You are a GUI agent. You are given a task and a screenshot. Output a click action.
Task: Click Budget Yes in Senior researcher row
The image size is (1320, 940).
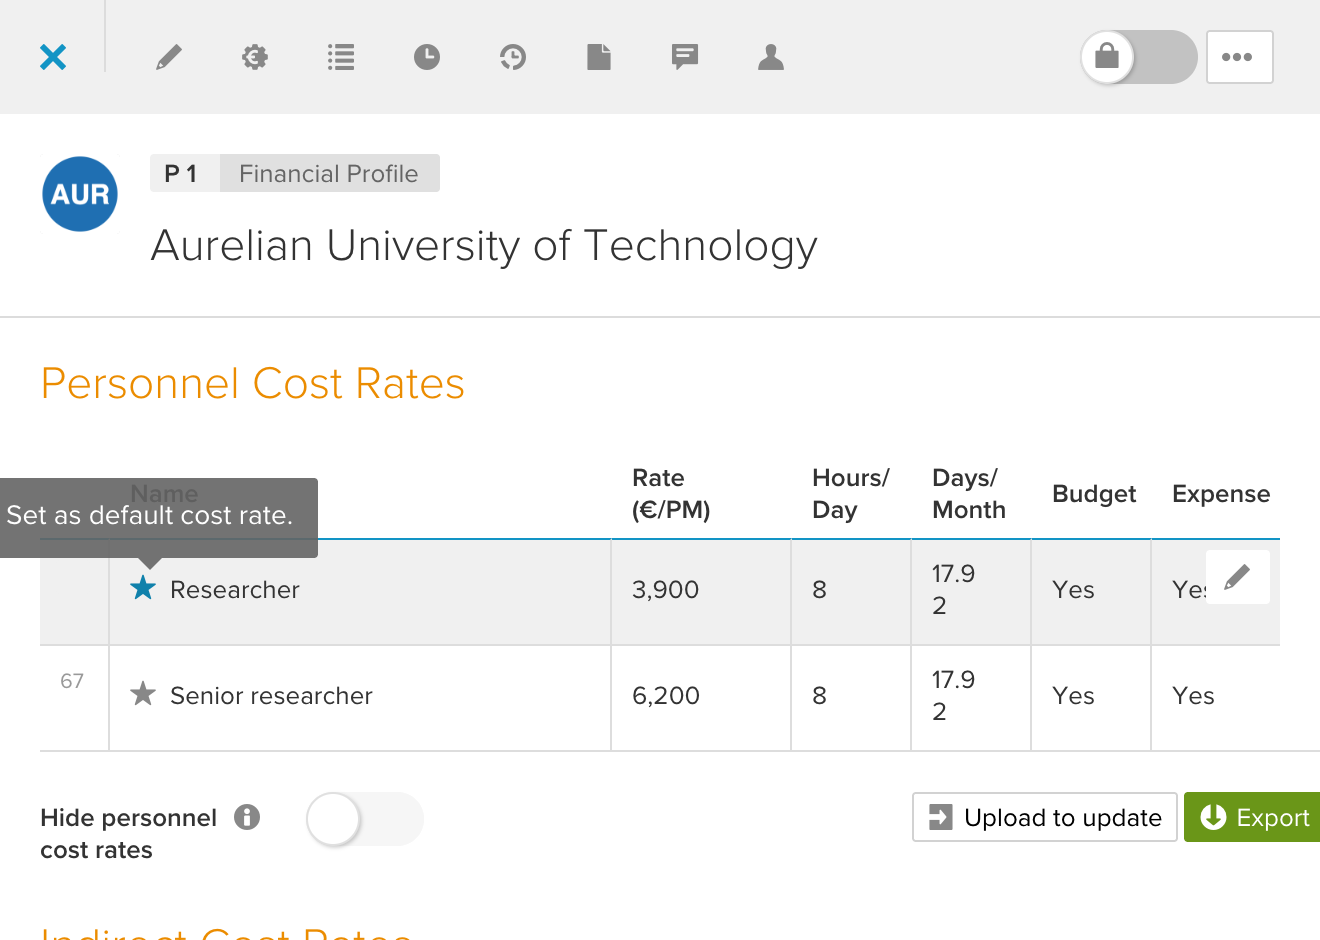tap(1073, 696)
